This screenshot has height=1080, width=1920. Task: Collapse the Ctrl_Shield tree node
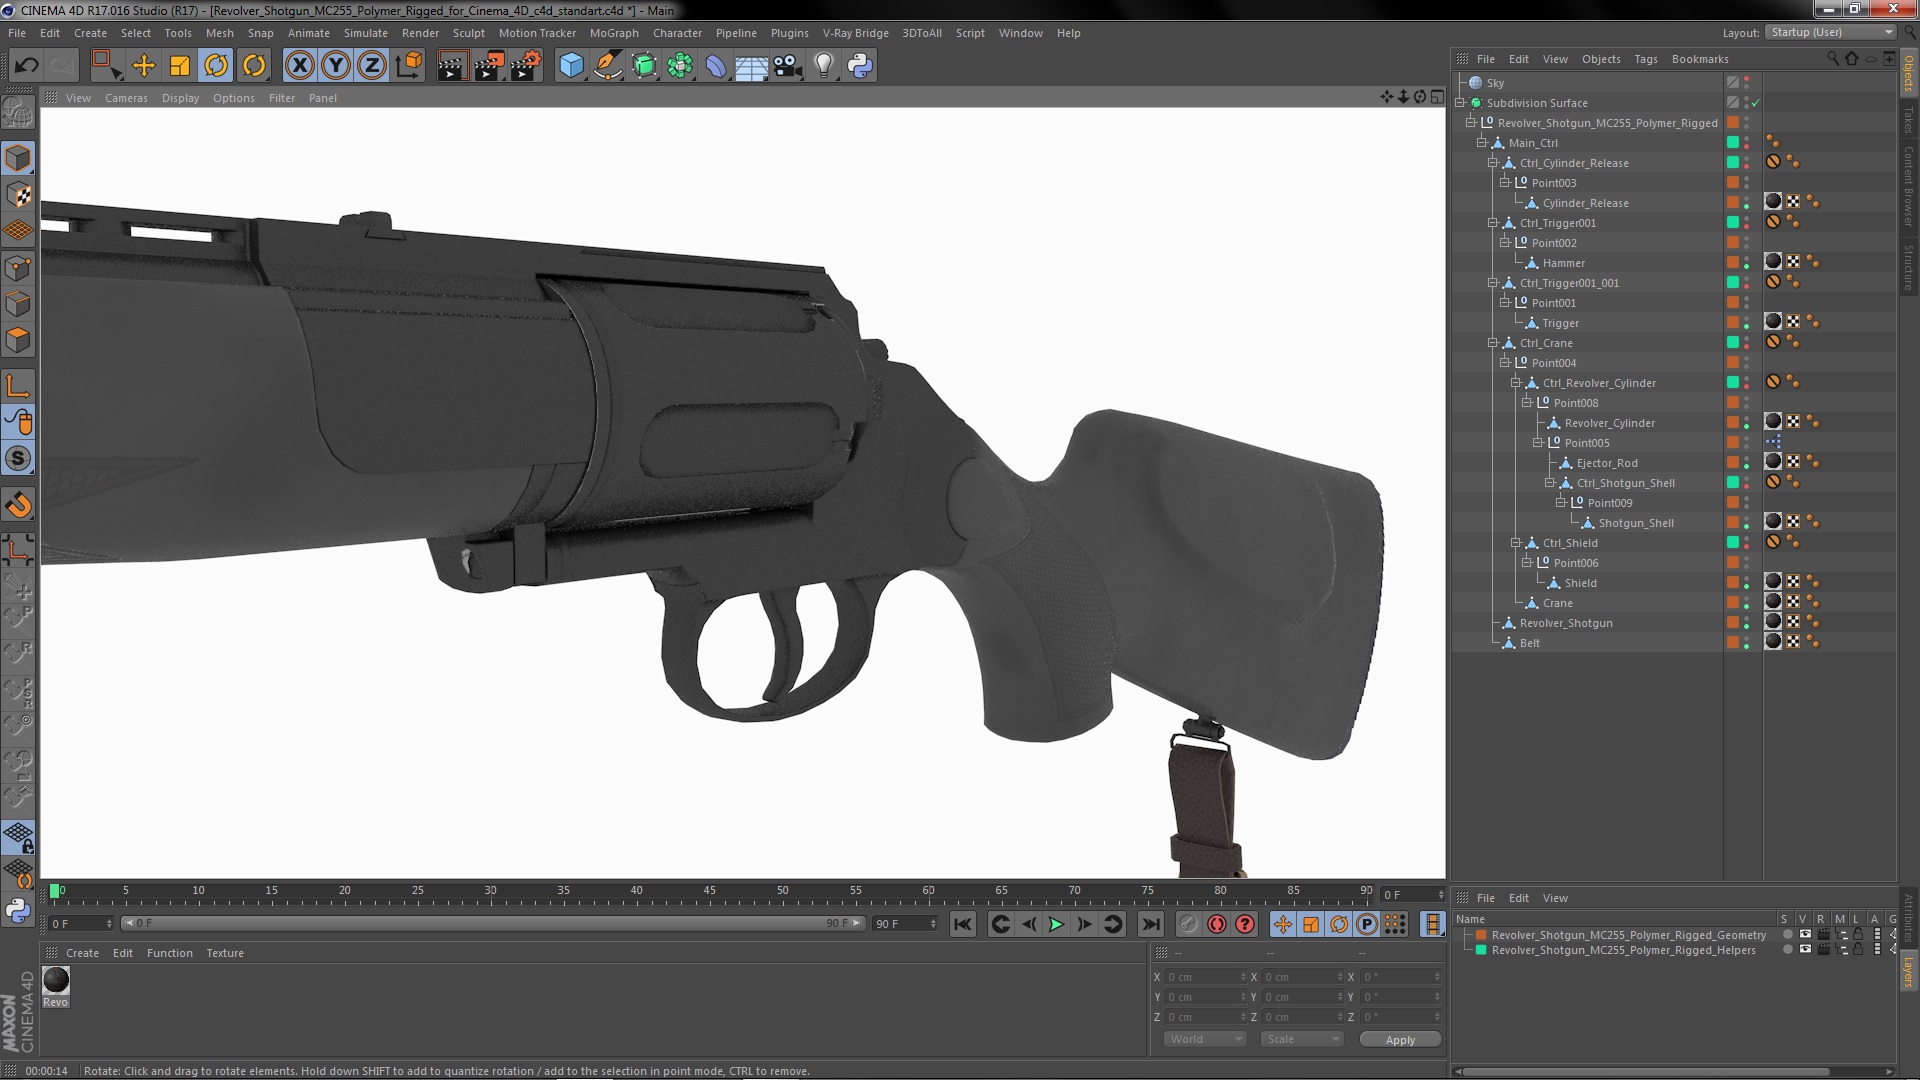click(x=1516, y=543)
